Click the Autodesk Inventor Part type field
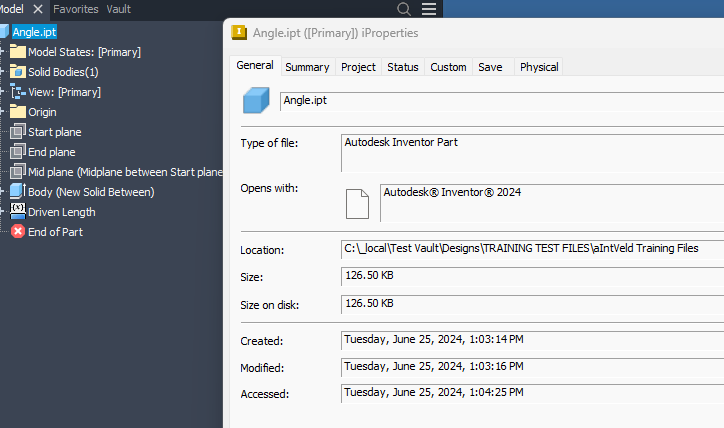Screen dimensions: 724x428 [x=532, y=153]
